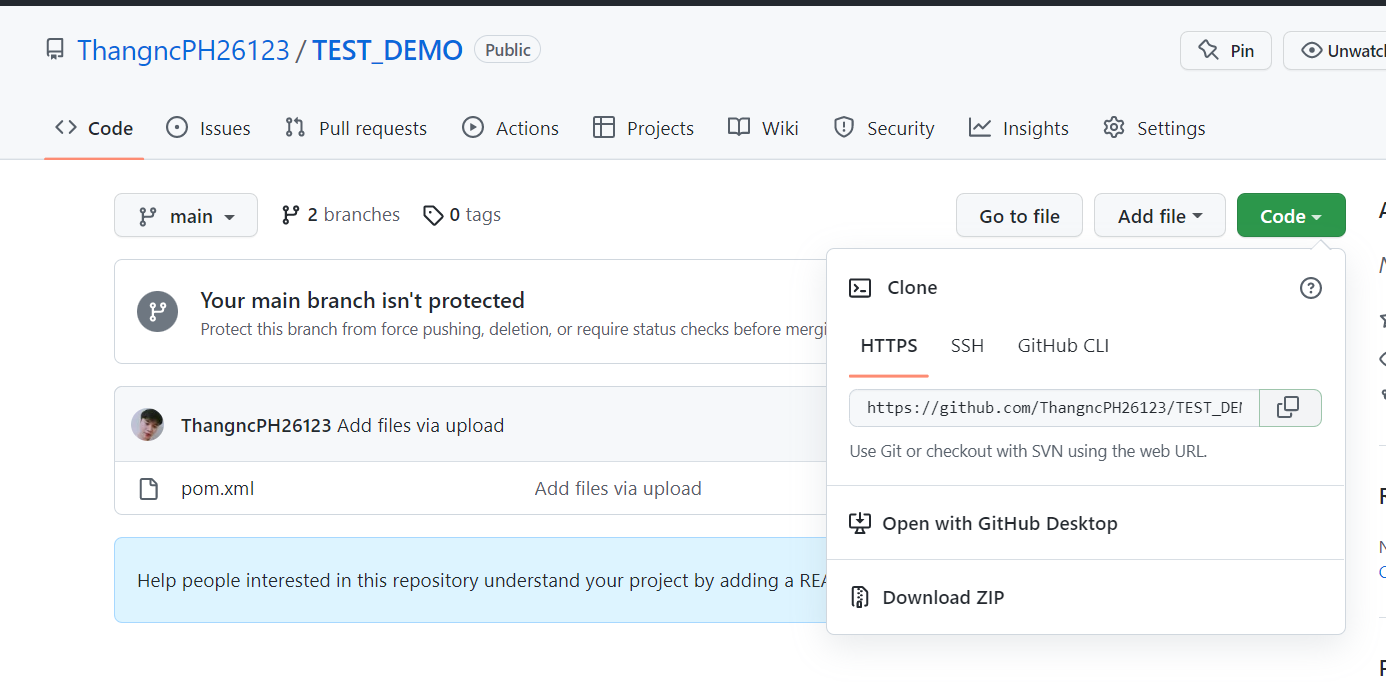Click the README suggestion banner text
Image resolution: width=1386 pixels, height=682 pixels.
tap(481, 580)
